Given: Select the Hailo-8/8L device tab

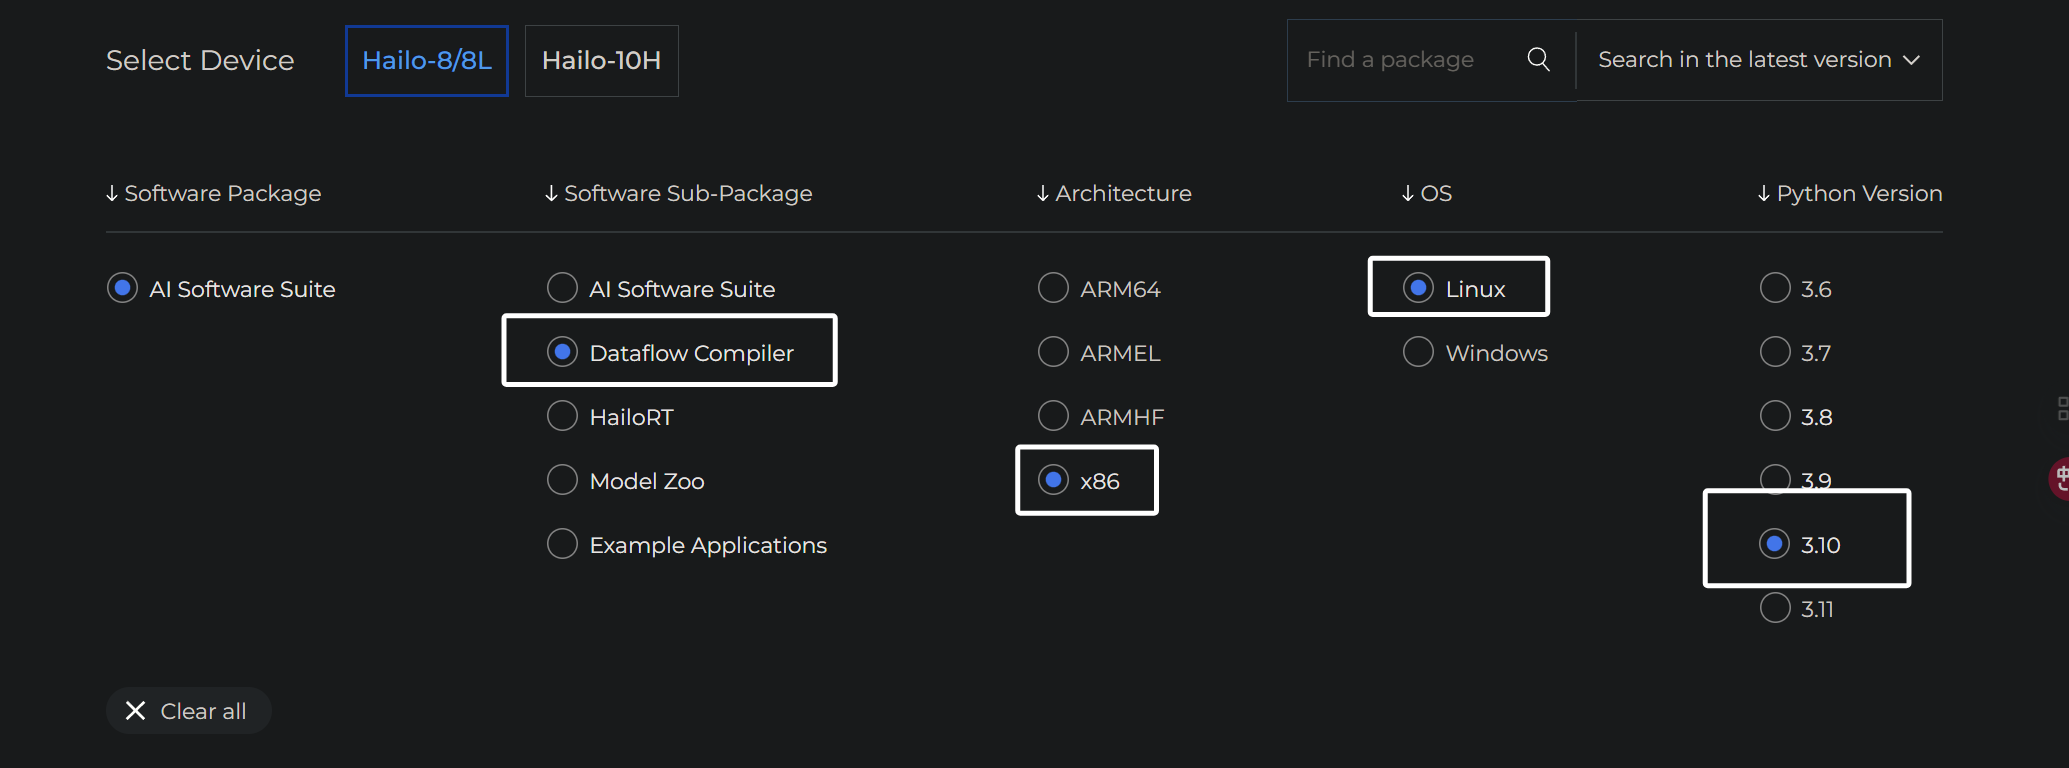Looking at the screenshot, I should [x=427, y=61].
